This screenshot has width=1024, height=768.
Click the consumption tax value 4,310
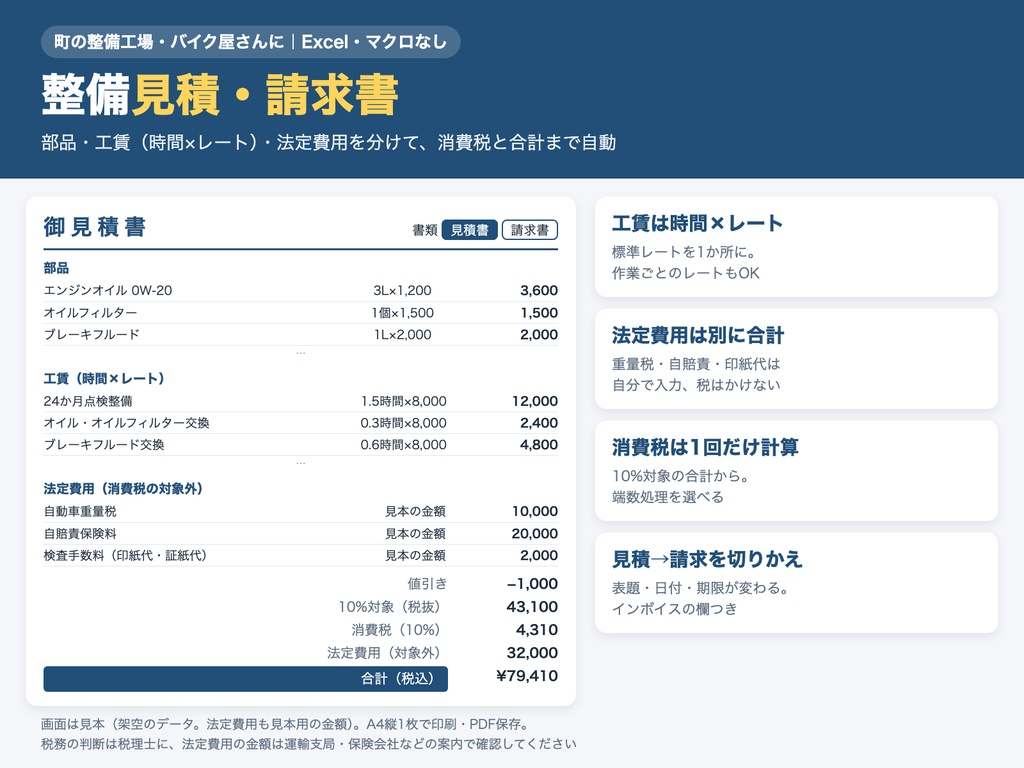pyautogui.click(x=537, y=630)
